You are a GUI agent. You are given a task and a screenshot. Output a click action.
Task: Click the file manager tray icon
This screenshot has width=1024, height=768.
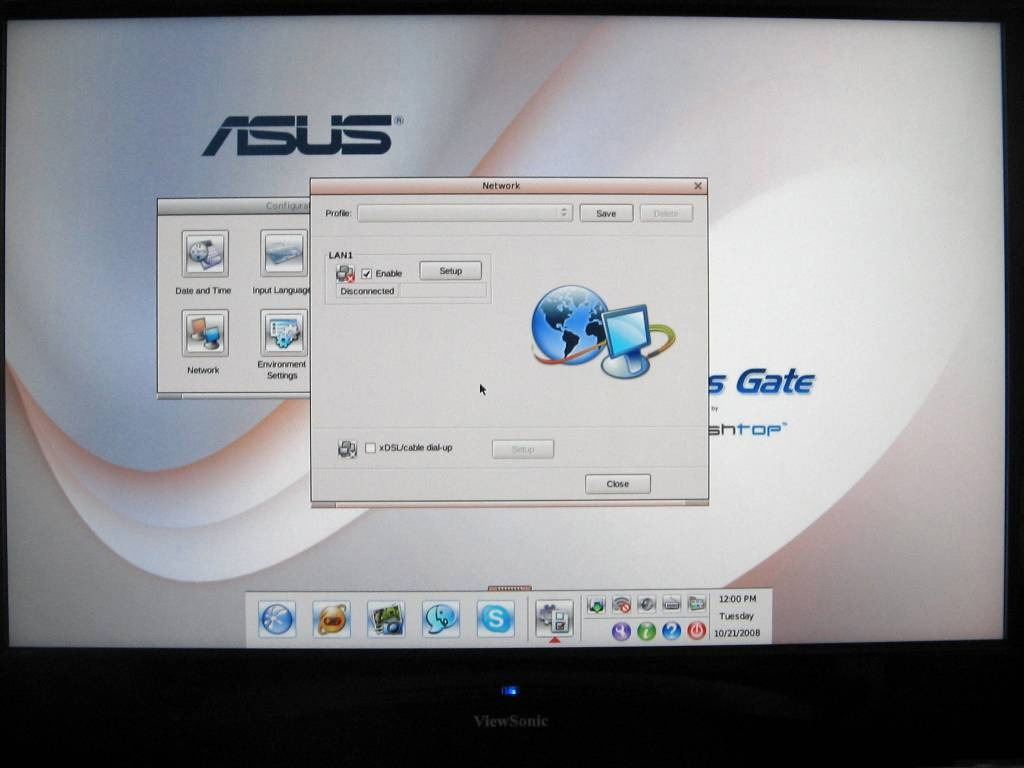pos(697,605)
